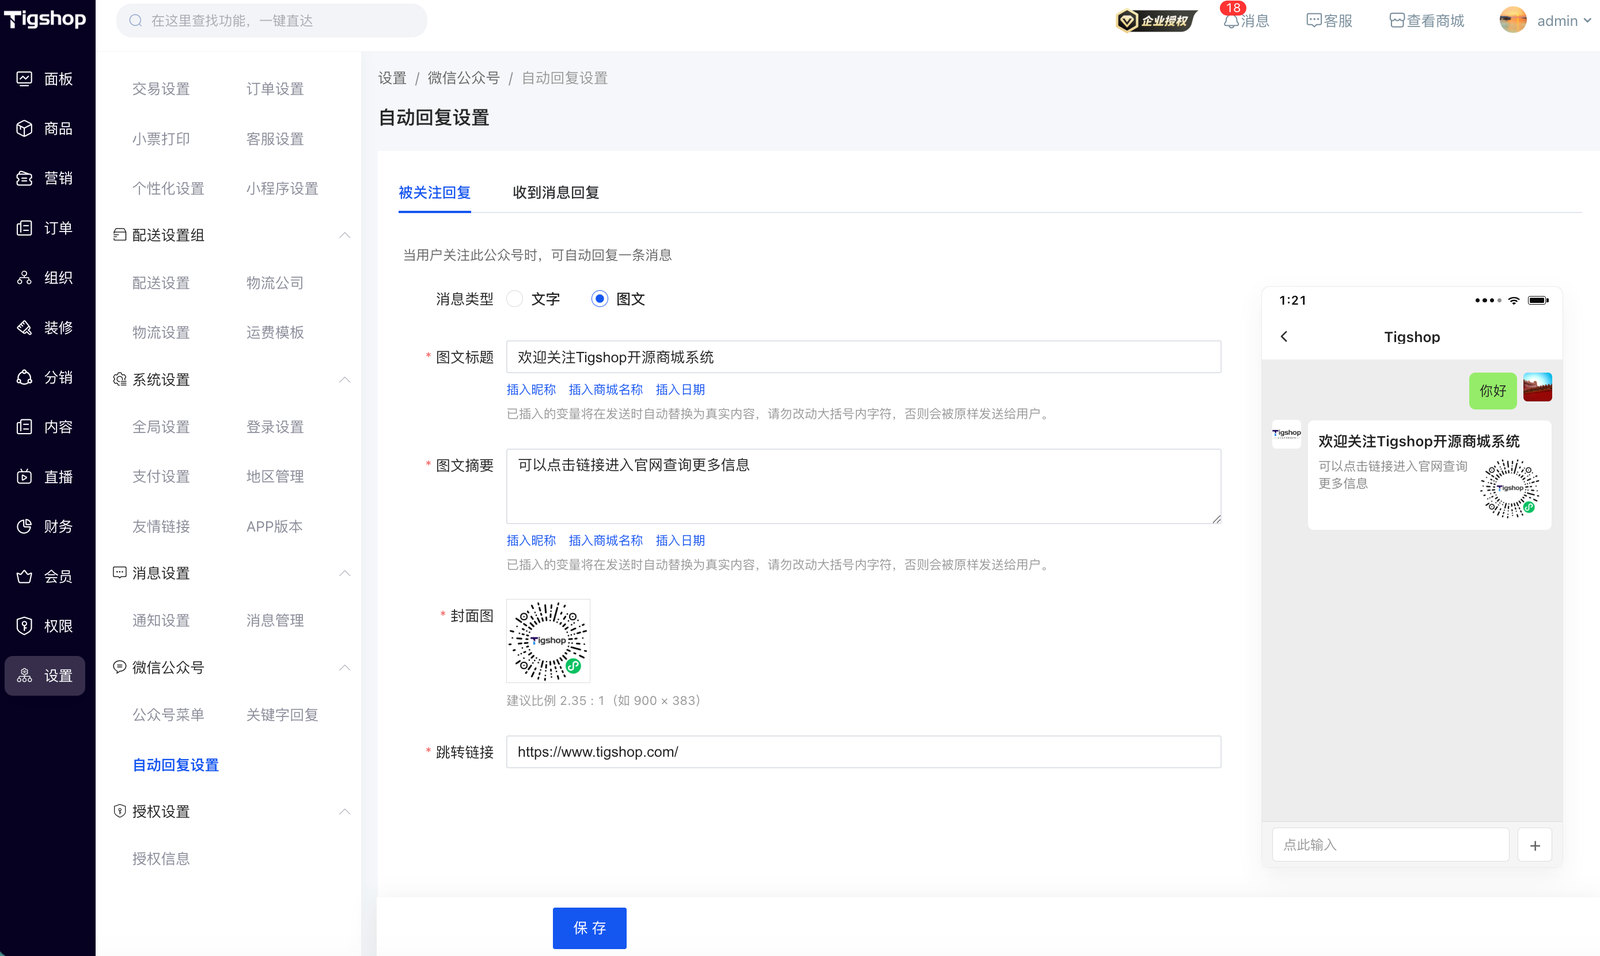Screen dimensions: 1600x956
Task: Click 插入昵称 under 图文摘要
Action: 531,541
